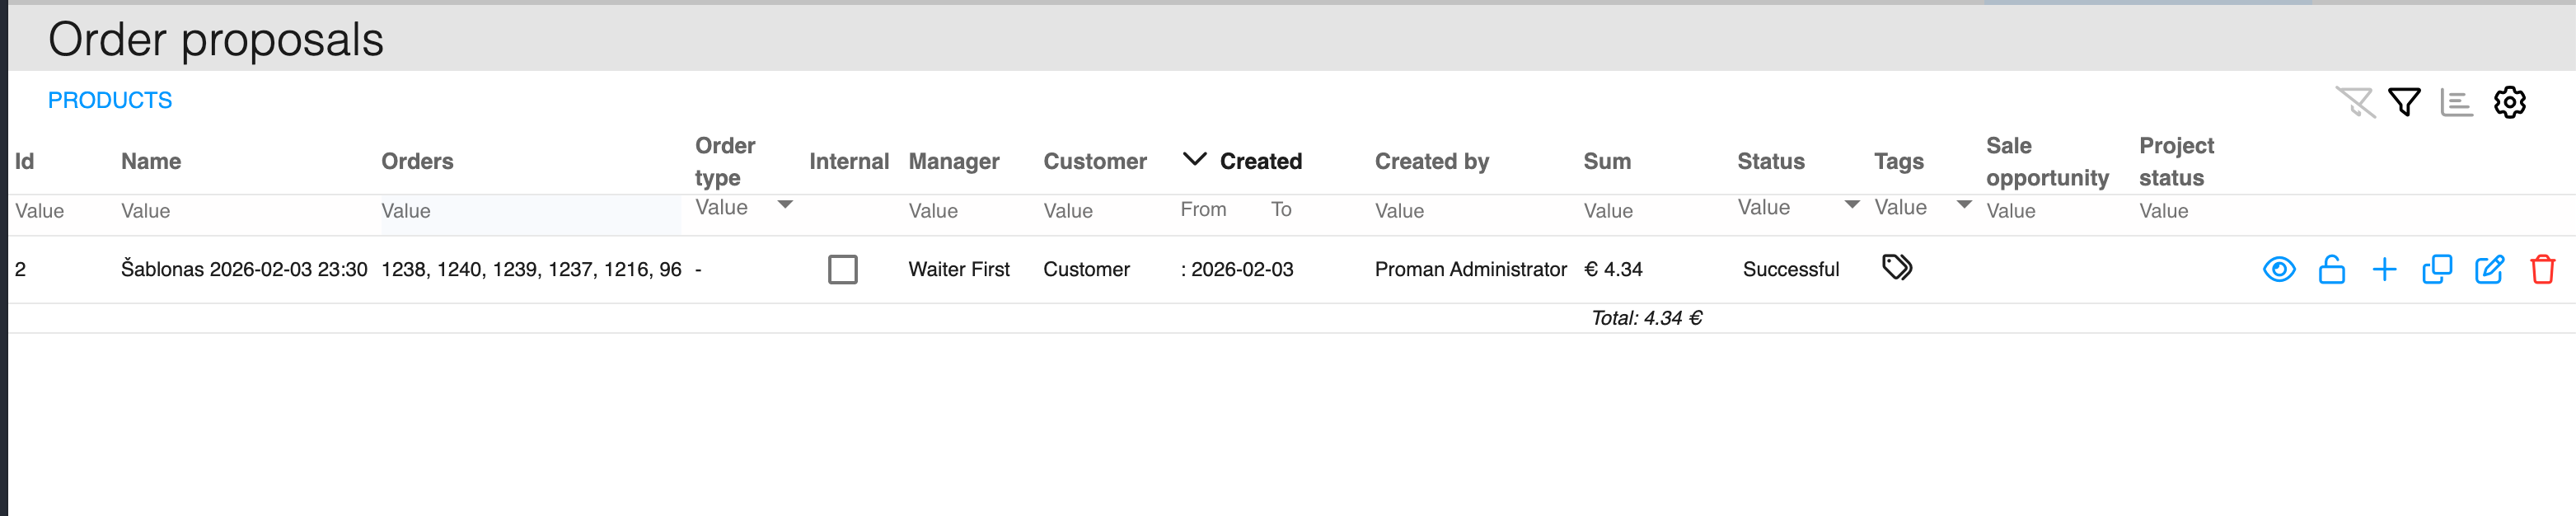The image size is (2576, 516).
Task: Open the Tags filter dropdown
Action: click(x=1963, y=205)
